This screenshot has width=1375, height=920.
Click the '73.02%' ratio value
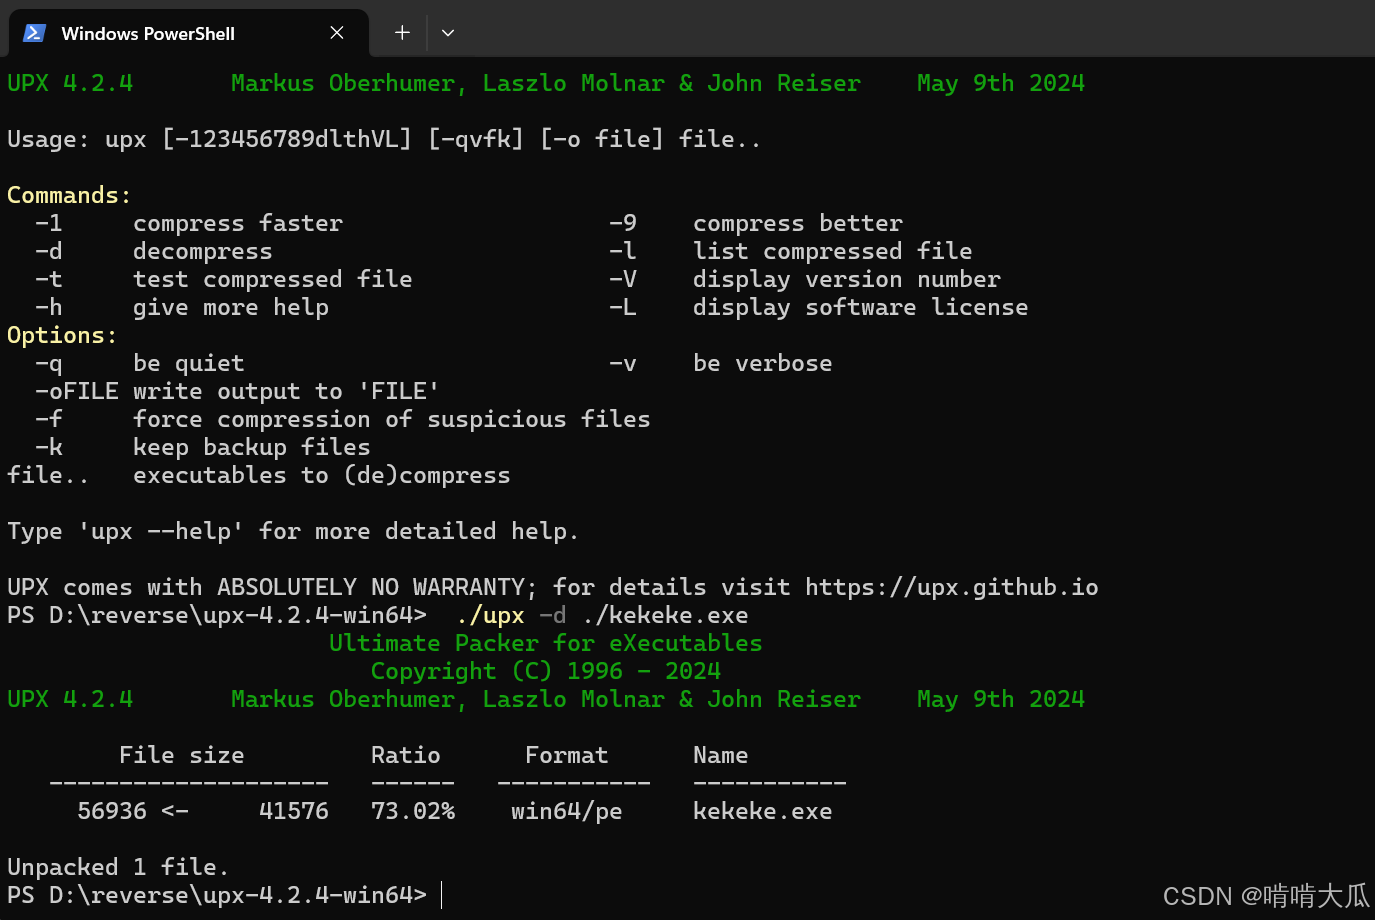tap(413, 811)
